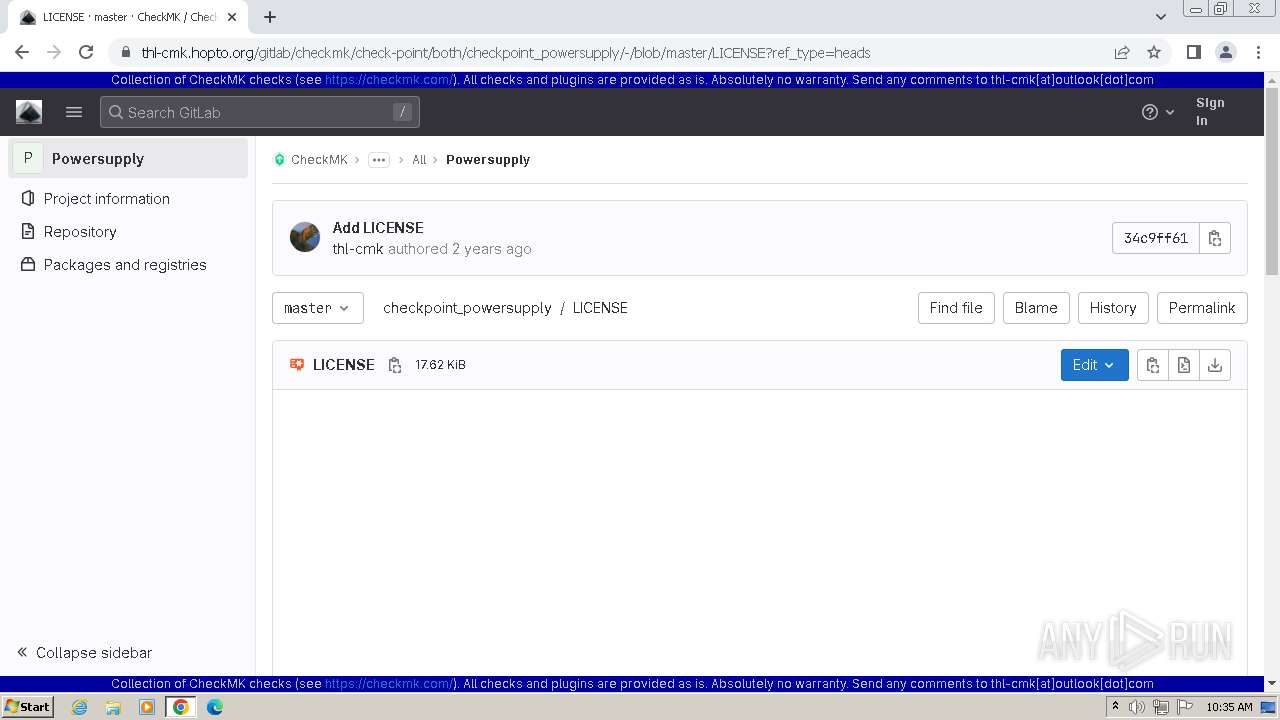Open media player taskbar icon
This screenshot has width=1280, height=720.
click(x=147, y=707)
